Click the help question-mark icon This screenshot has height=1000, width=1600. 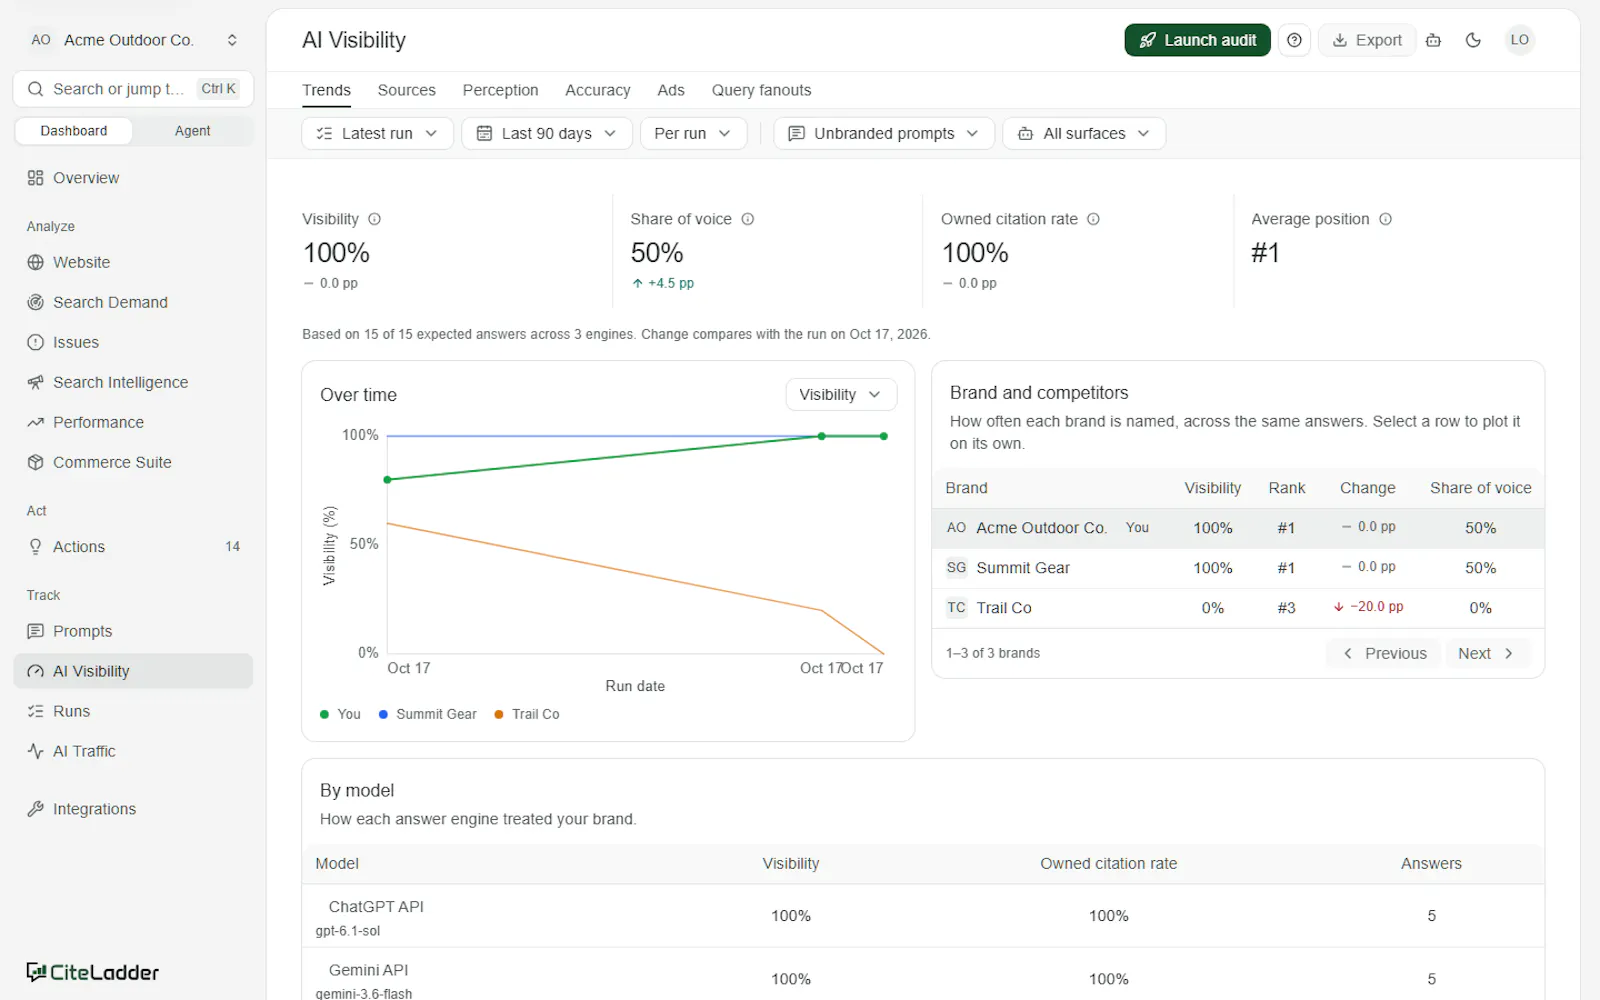coord(1294,40)
